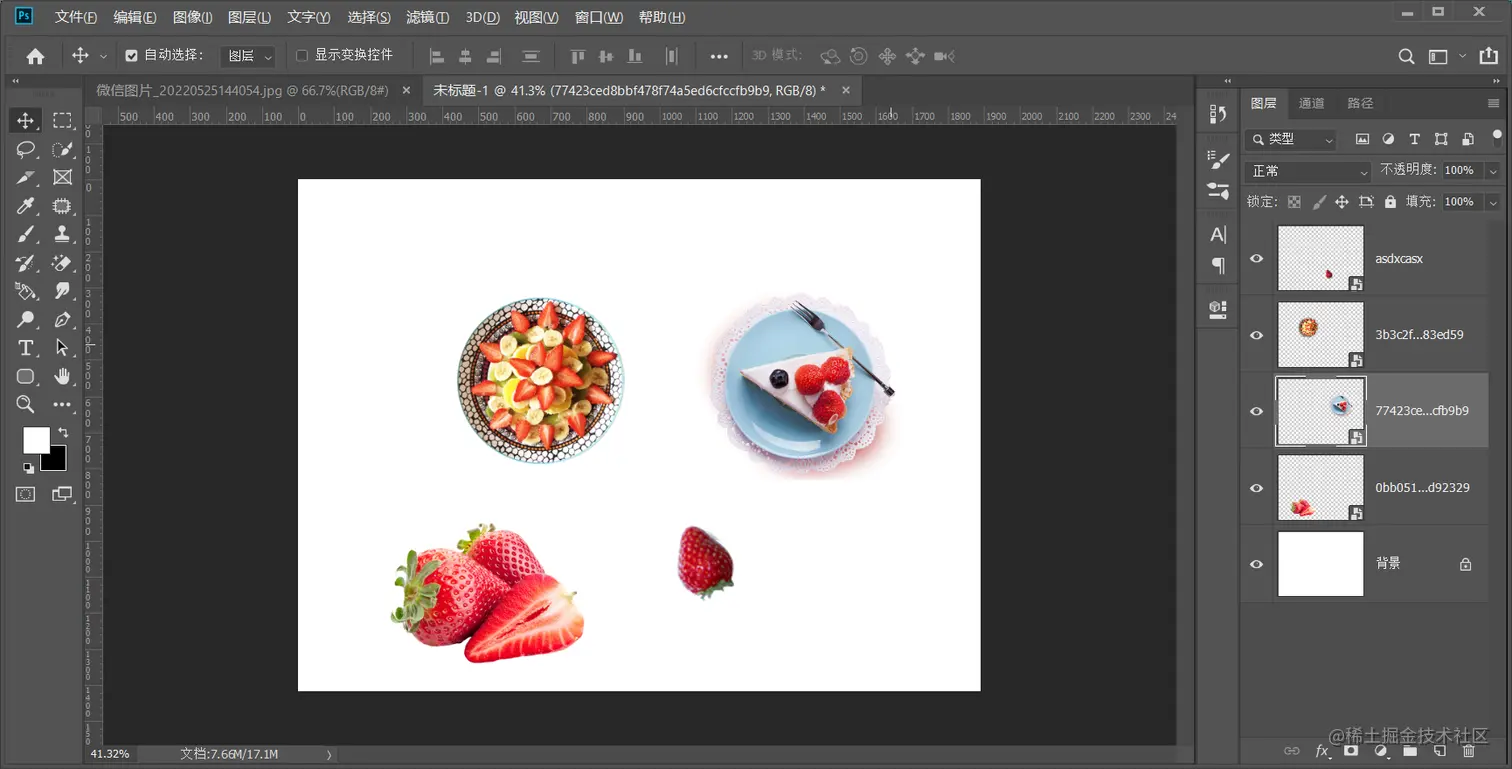The width and height of the screenshot is (1512, 769).
Task: Toggle Quick Mask mode
Action: (x=26, y=494)
